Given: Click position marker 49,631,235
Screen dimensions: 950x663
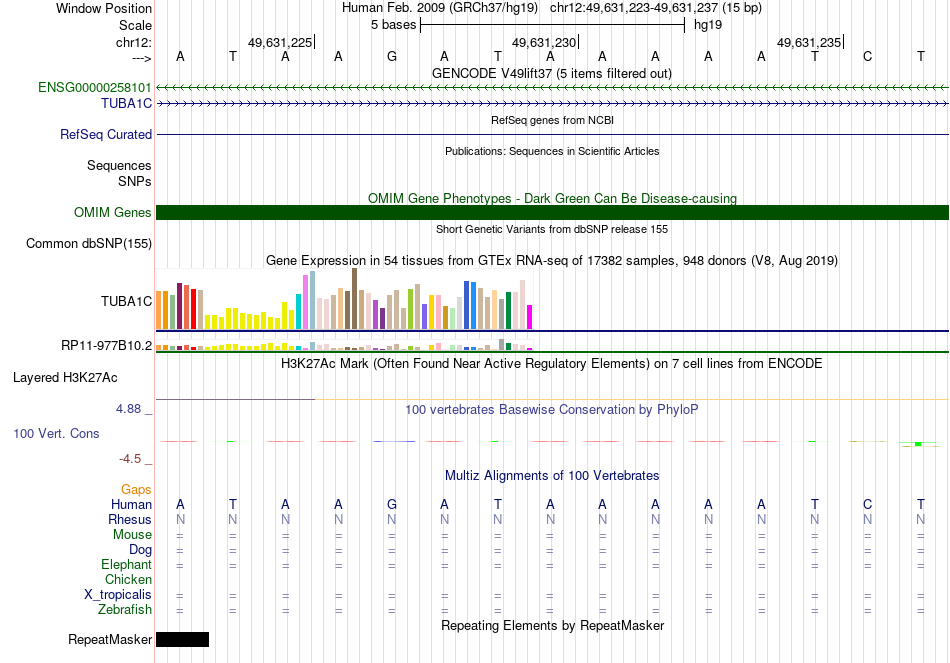Looking at the screenshot, I should [810, 42].
